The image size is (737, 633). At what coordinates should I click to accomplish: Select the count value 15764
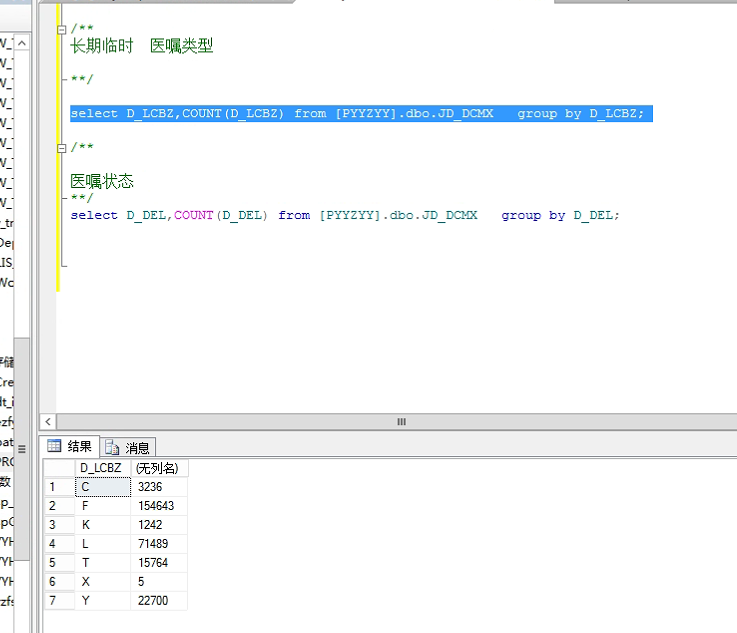(x=159, y=563)
